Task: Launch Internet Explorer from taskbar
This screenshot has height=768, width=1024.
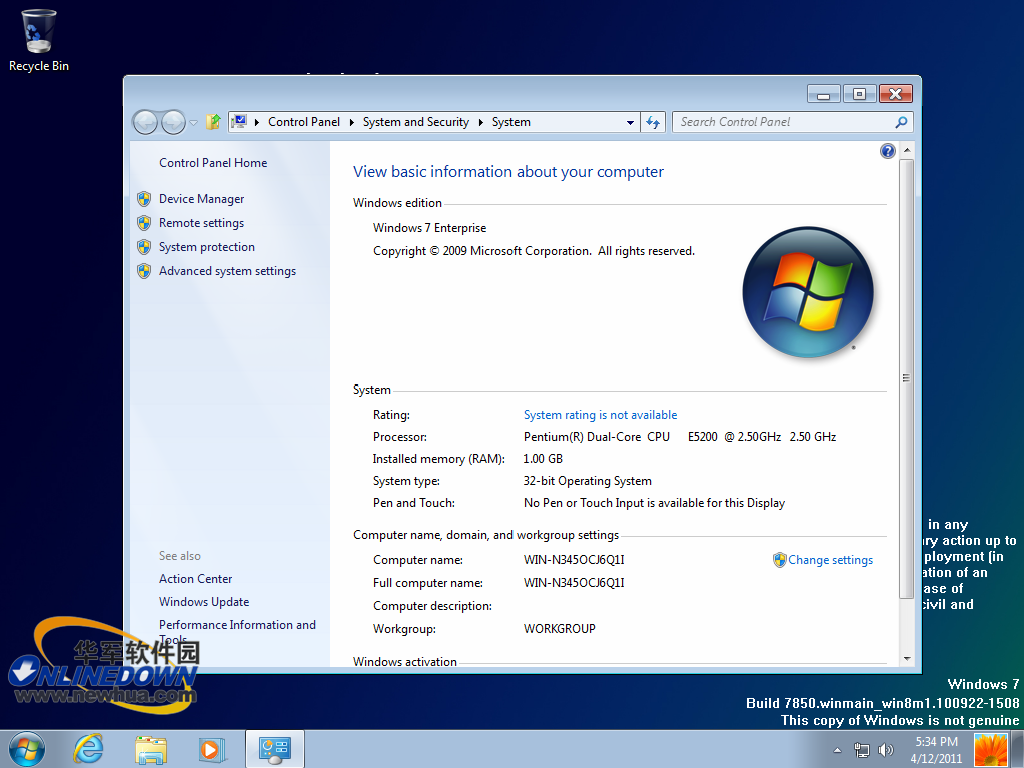Action: coord(88,749)
